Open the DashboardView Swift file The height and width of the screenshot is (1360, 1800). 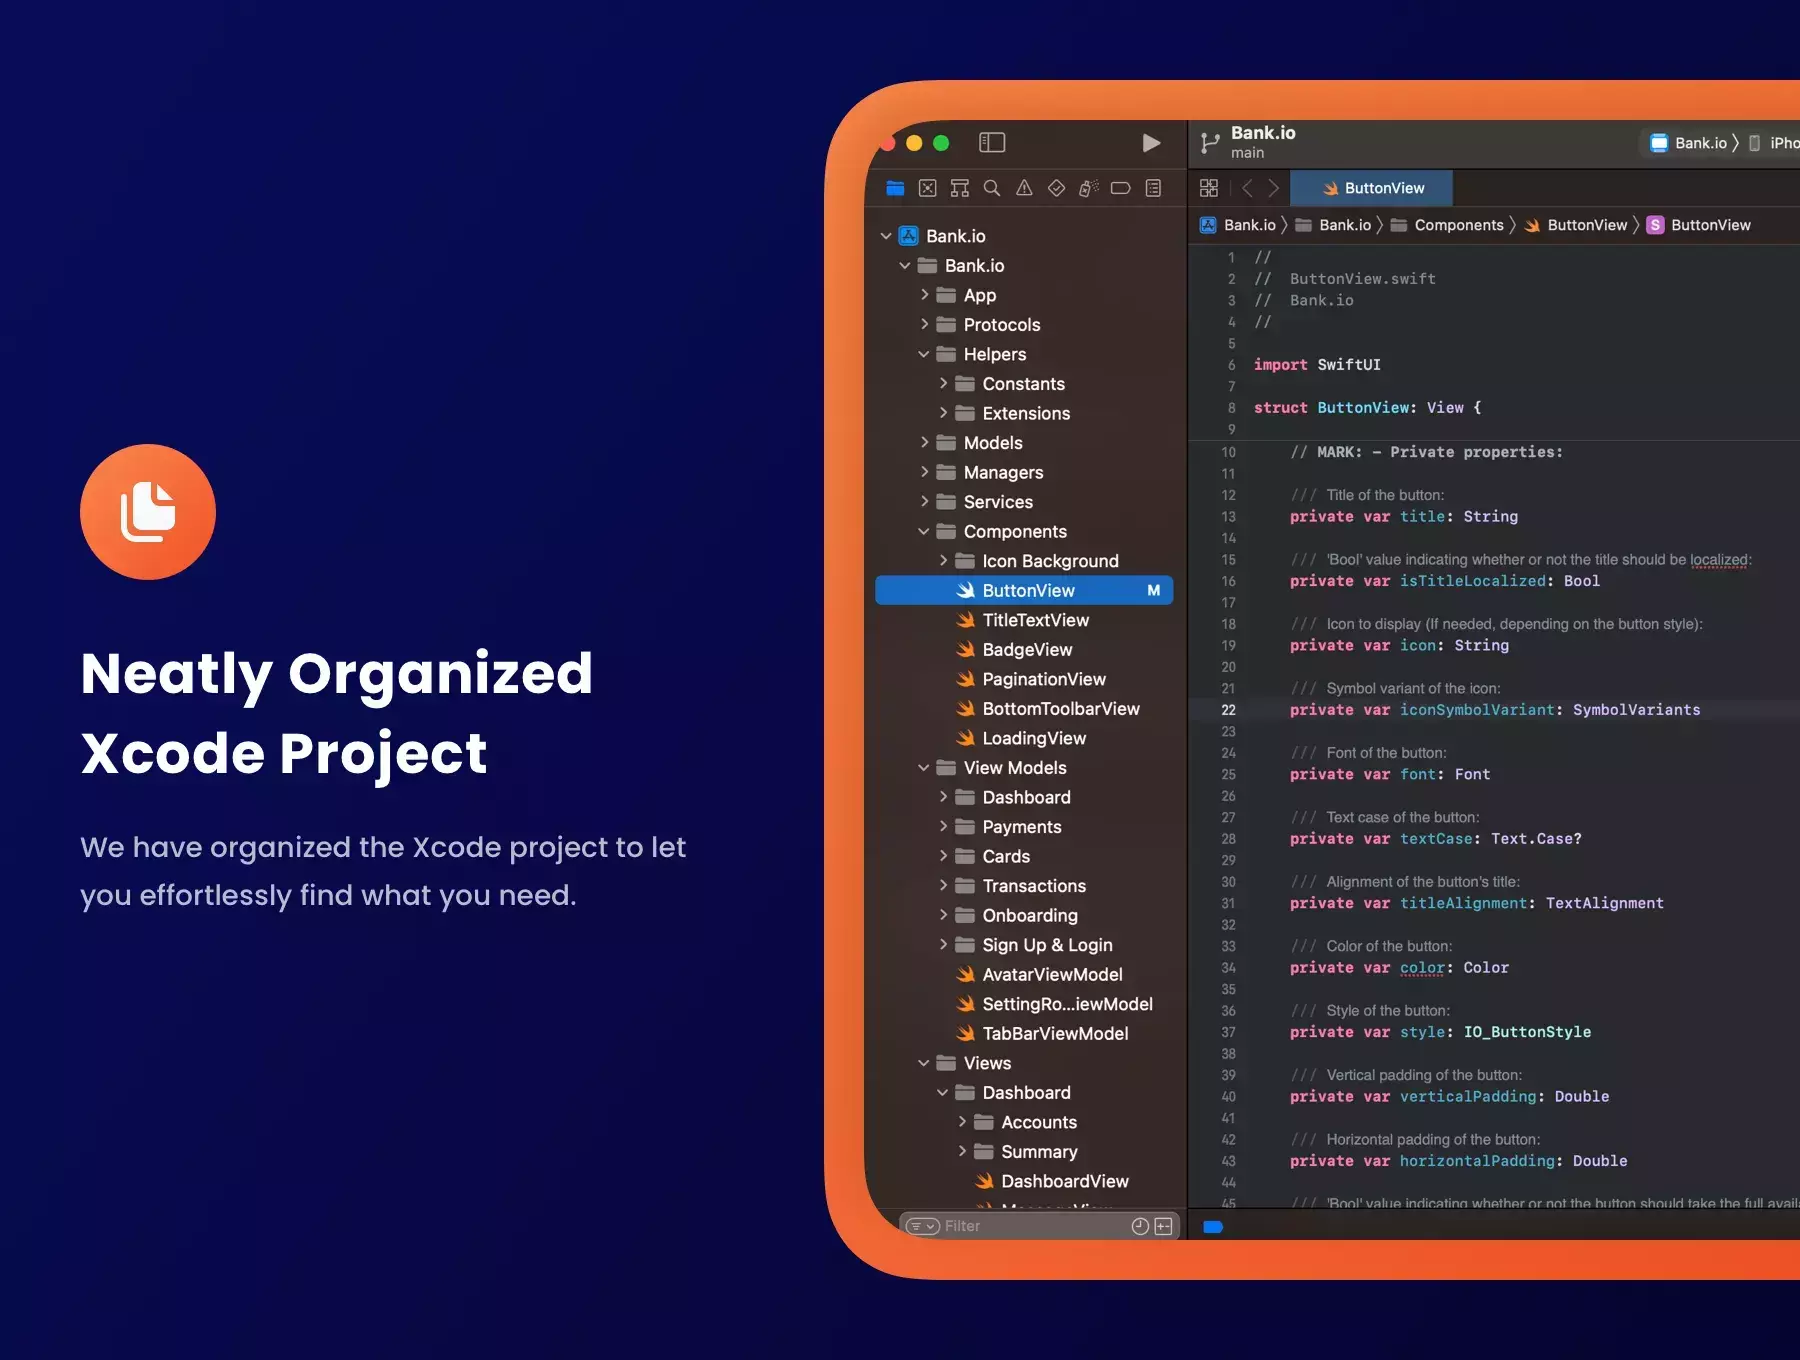pos(1052,1182)
